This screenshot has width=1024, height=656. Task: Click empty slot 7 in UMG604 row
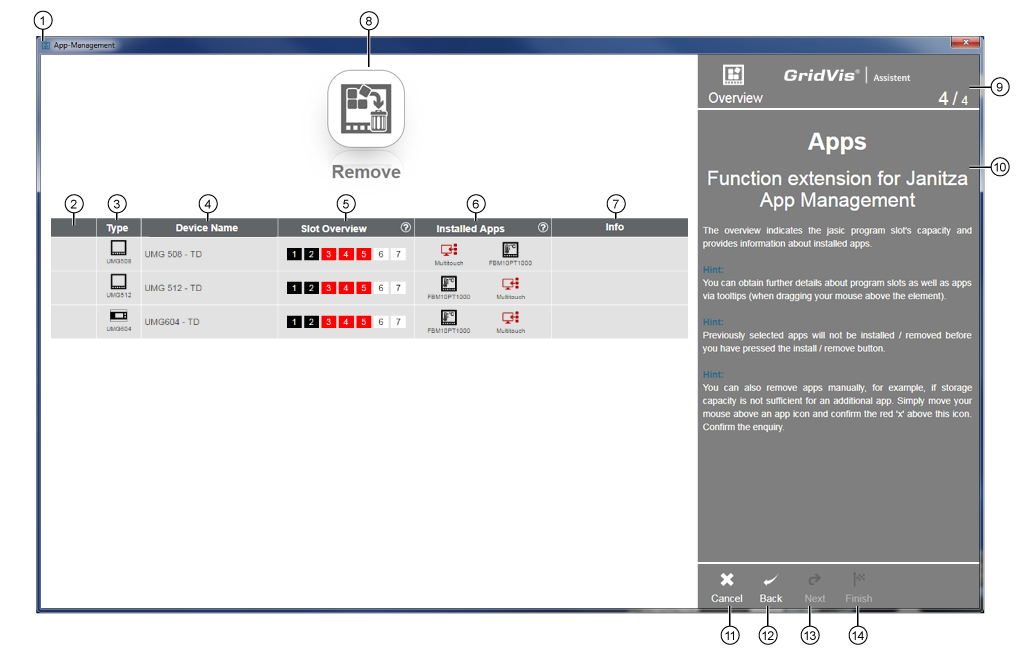(398, 322)
